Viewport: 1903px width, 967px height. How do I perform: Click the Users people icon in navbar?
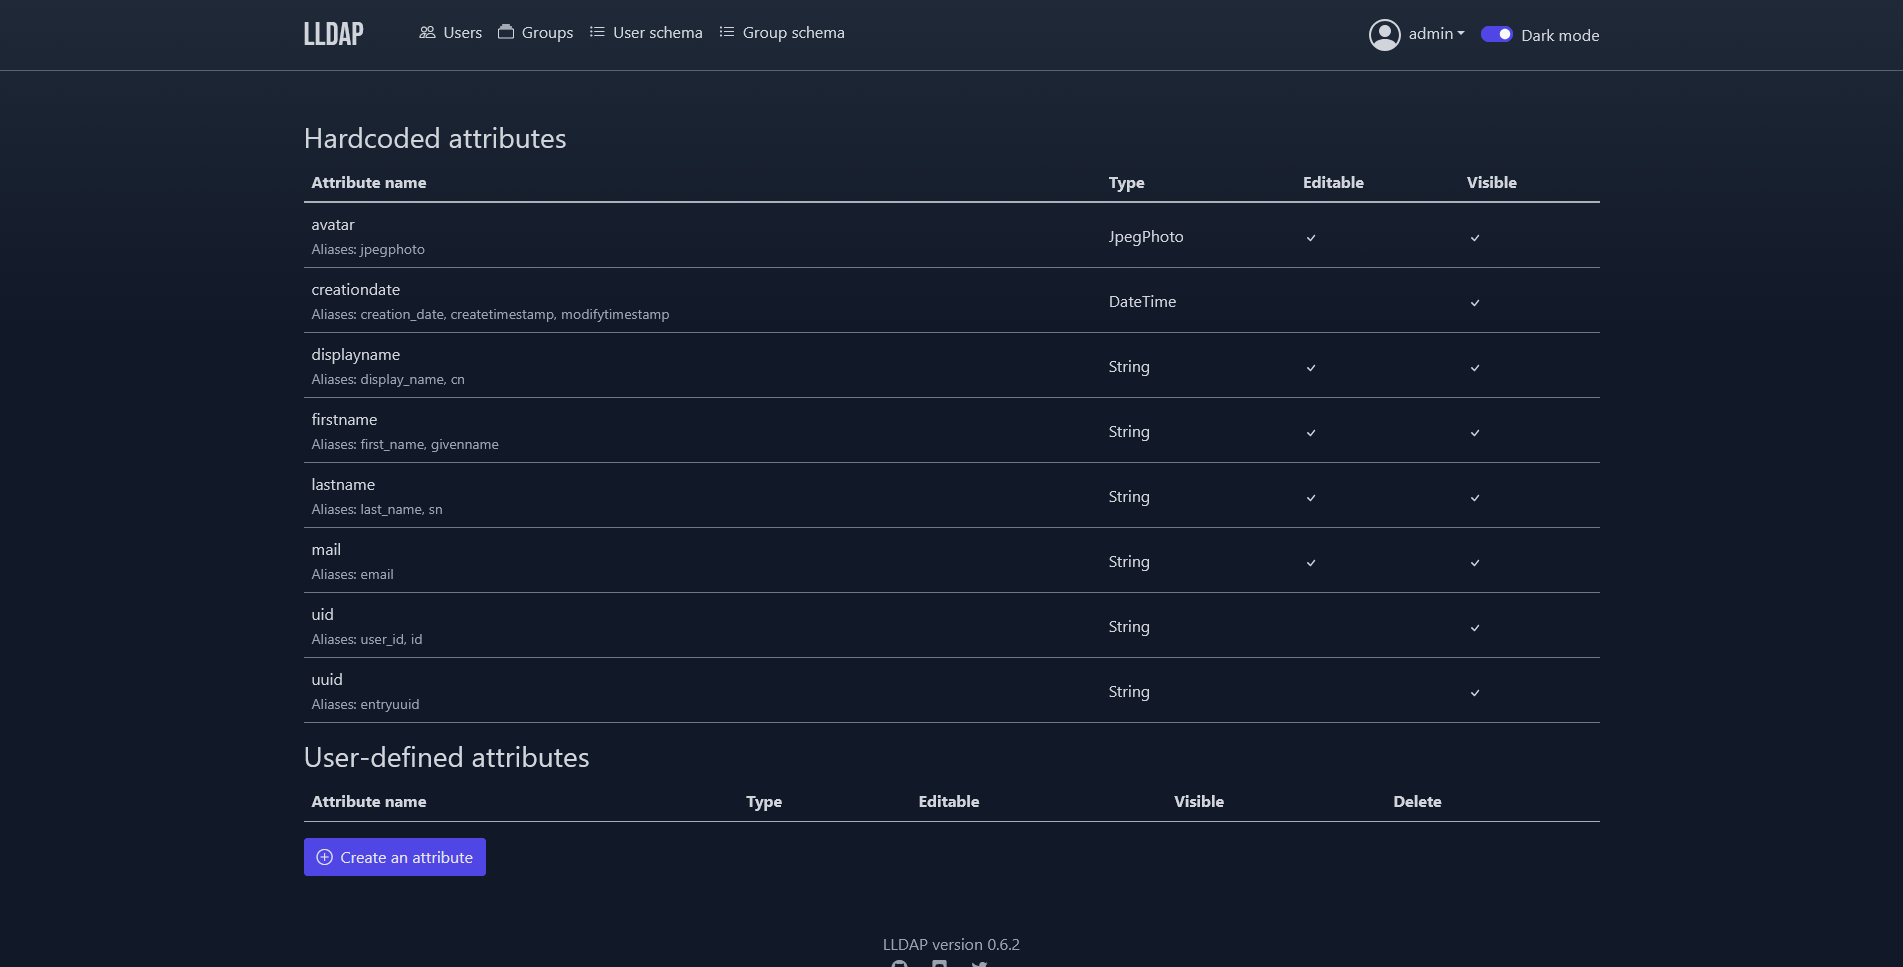click(427, 32)
